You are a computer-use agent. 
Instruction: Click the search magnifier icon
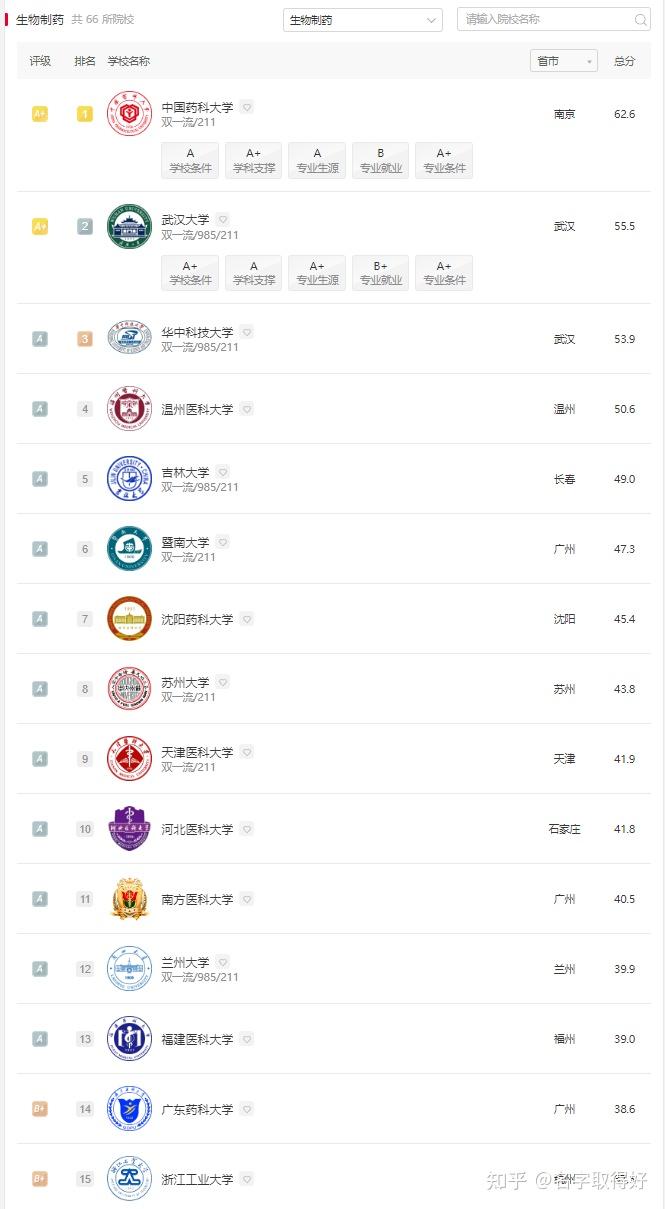pyautogui.click(x=641, y=20)
